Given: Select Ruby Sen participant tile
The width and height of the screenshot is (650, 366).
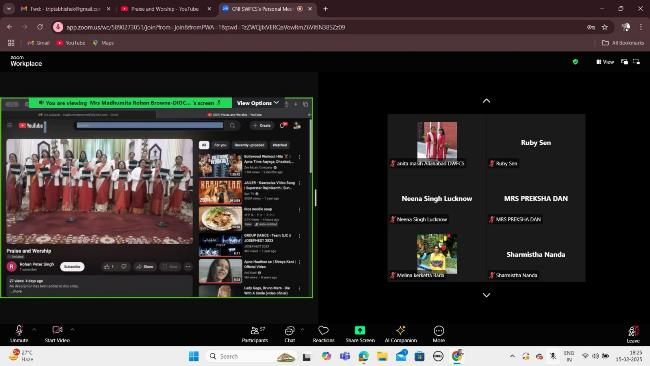Looking at the screenshot, I should (x=536, y=142).
